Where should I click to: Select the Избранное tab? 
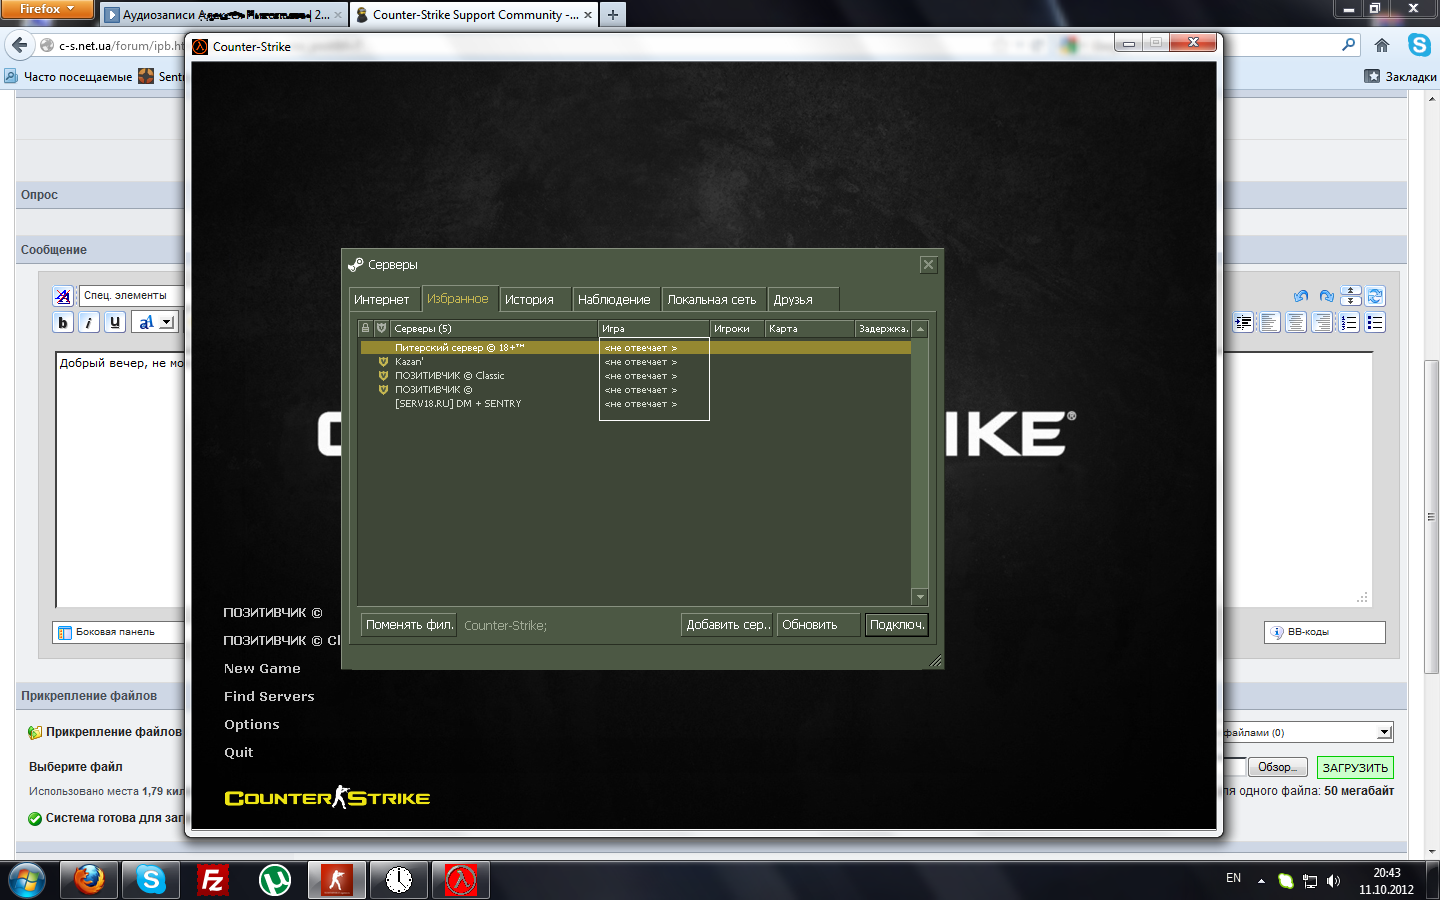pos(458,298)
